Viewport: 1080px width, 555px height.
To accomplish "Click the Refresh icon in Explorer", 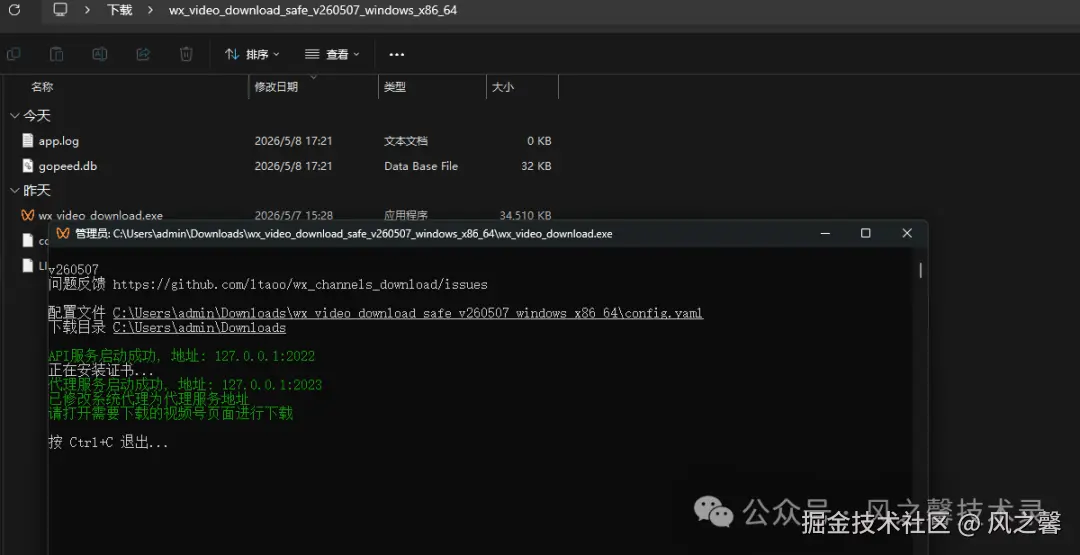I will [14, 10].
